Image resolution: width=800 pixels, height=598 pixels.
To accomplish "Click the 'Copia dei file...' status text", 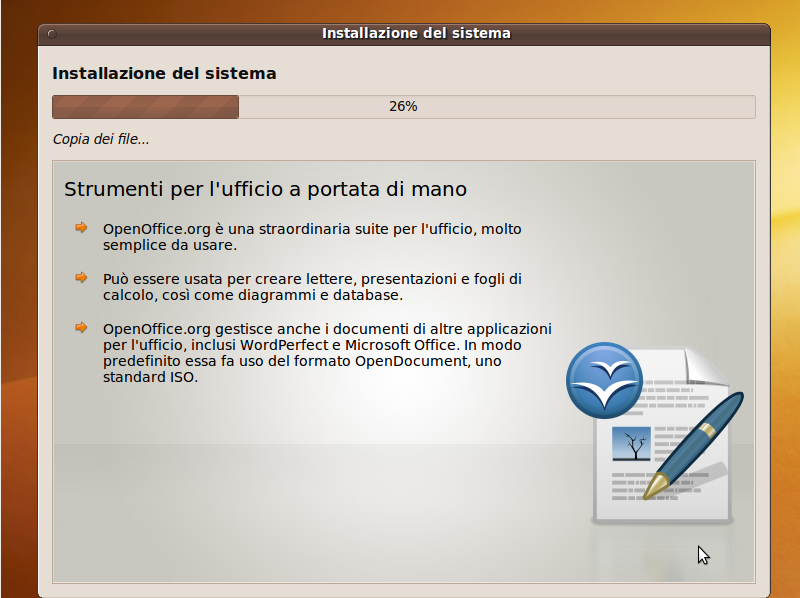I will pos(101,139).
